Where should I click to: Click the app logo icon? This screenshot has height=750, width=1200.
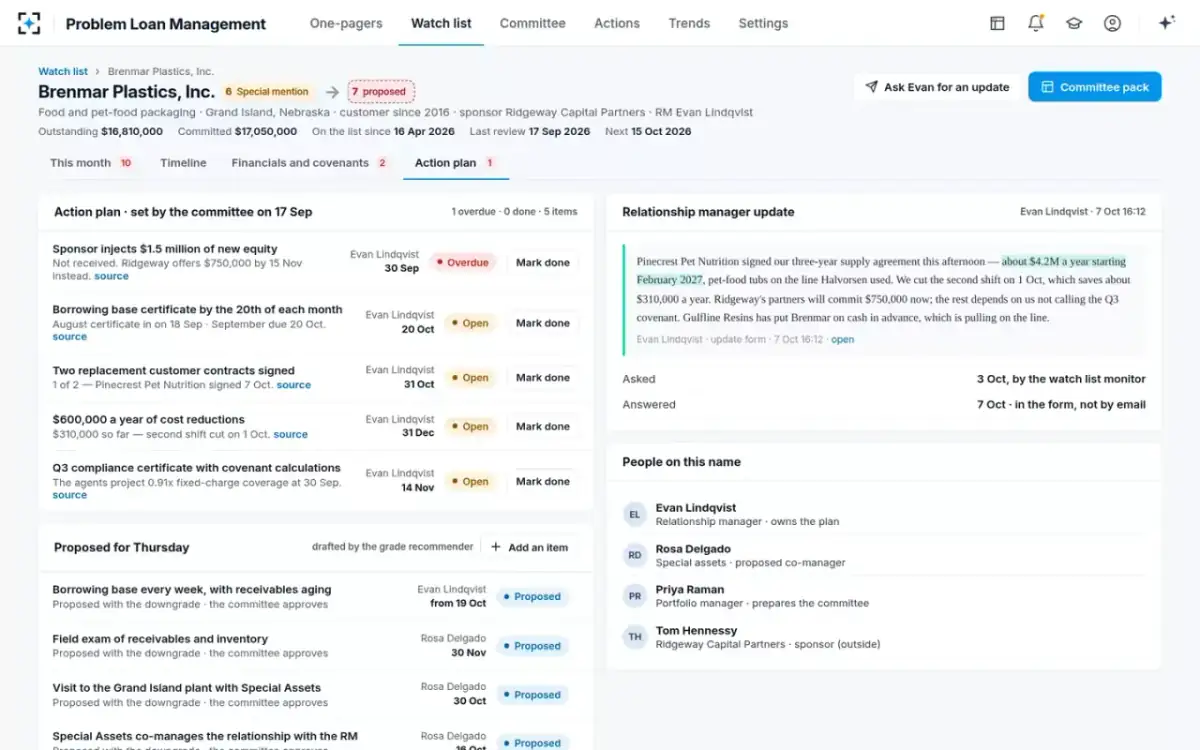point(29,23)
